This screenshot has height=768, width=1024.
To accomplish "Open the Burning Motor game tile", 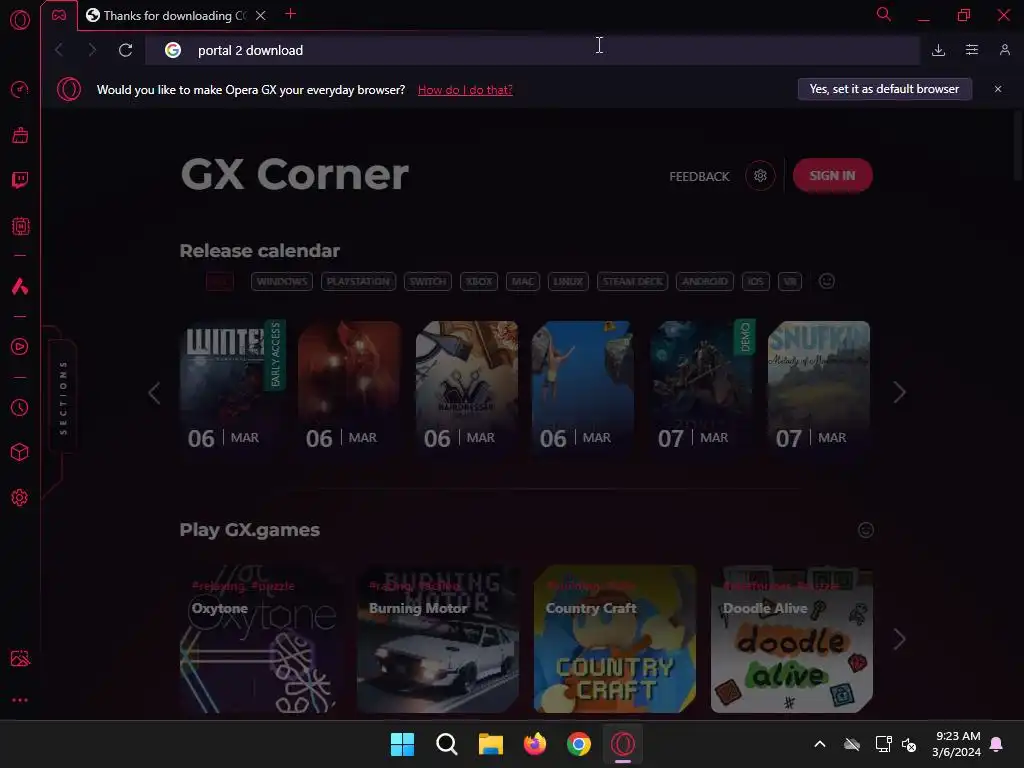I will [x=438, y=639].
